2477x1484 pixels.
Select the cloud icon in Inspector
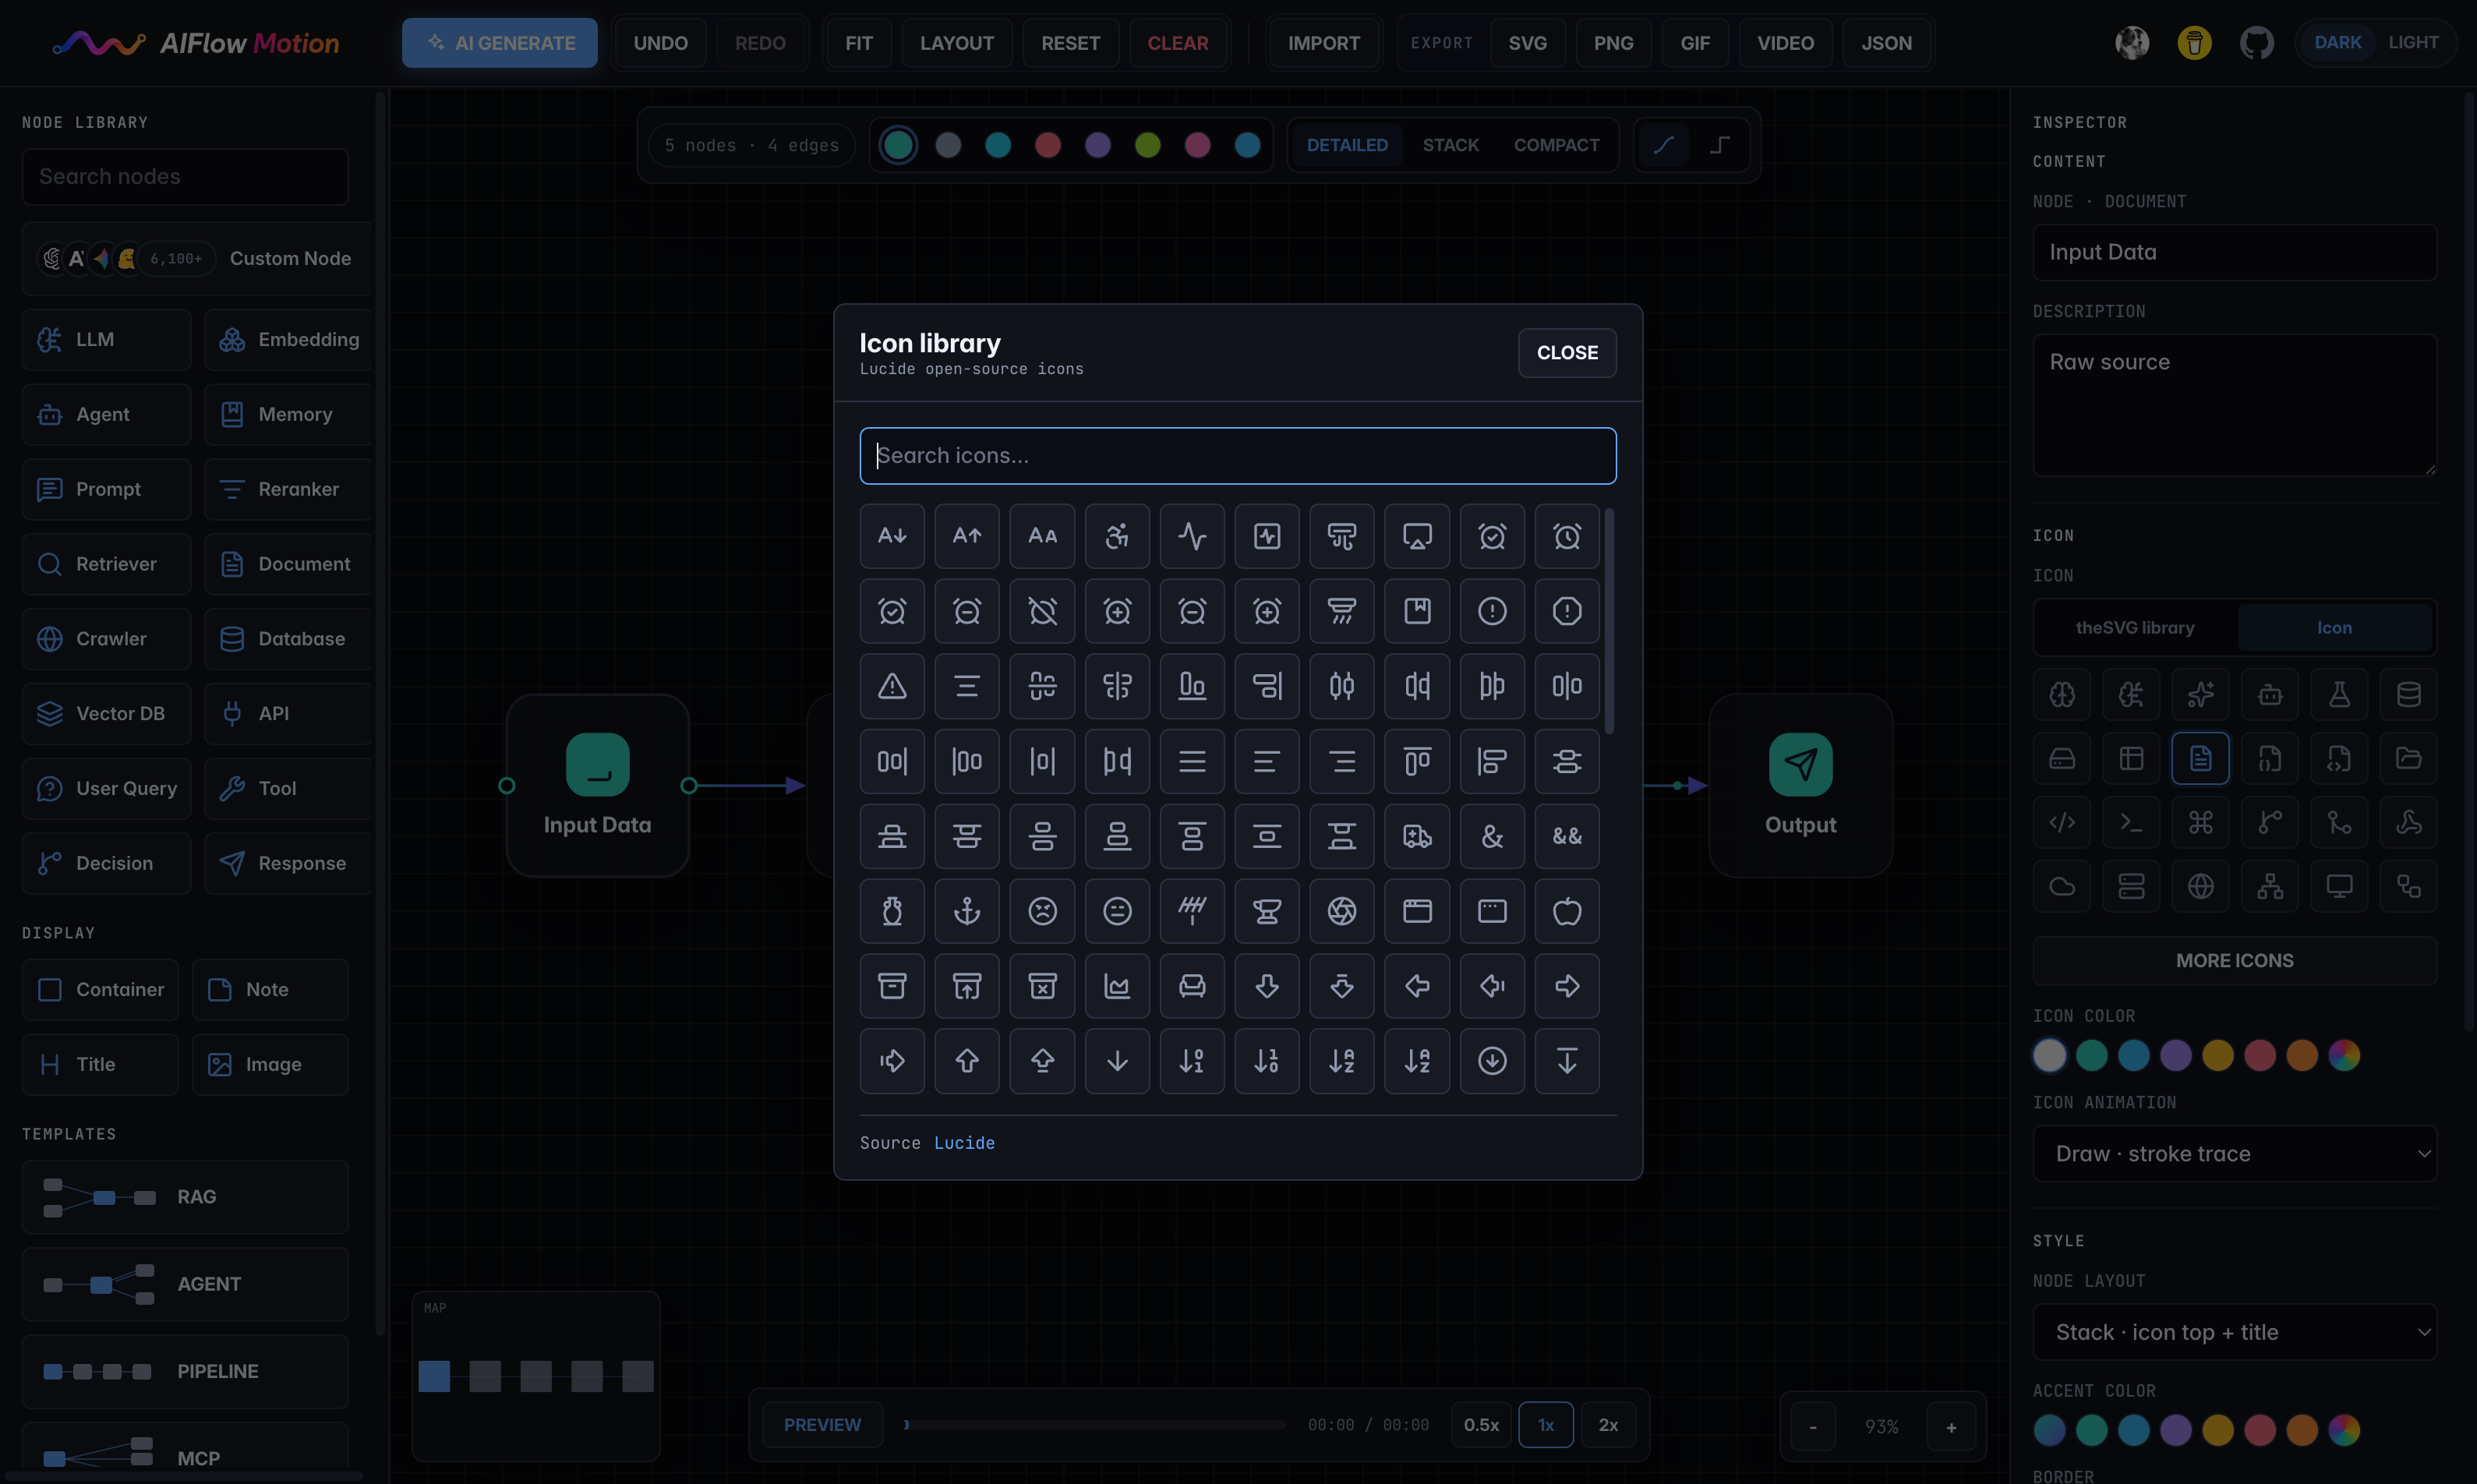[x=2062, y=886]
